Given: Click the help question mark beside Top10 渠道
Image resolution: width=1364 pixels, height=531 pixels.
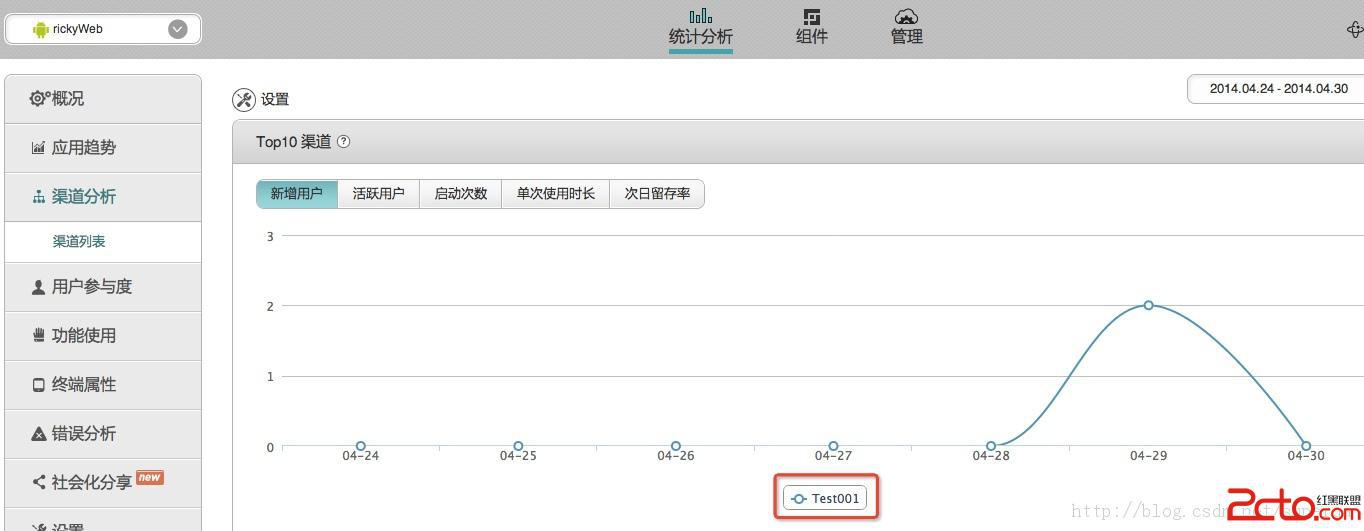Looking at the screenshot, I should 344,141.
